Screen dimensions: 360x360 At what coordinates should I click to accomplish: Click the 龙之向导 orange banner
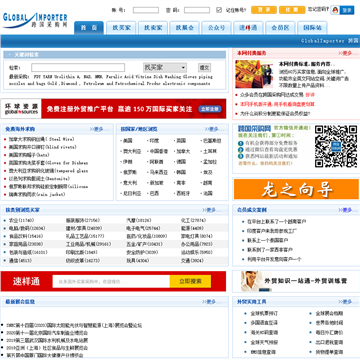[296, 189]
